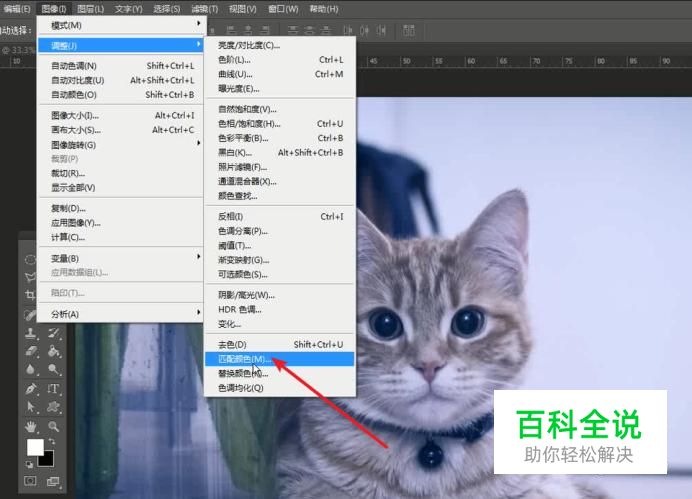Select the Horizontal Type tool
Image resolution: width=692 pixels, height=499 pixels.
tap(54, 389)
